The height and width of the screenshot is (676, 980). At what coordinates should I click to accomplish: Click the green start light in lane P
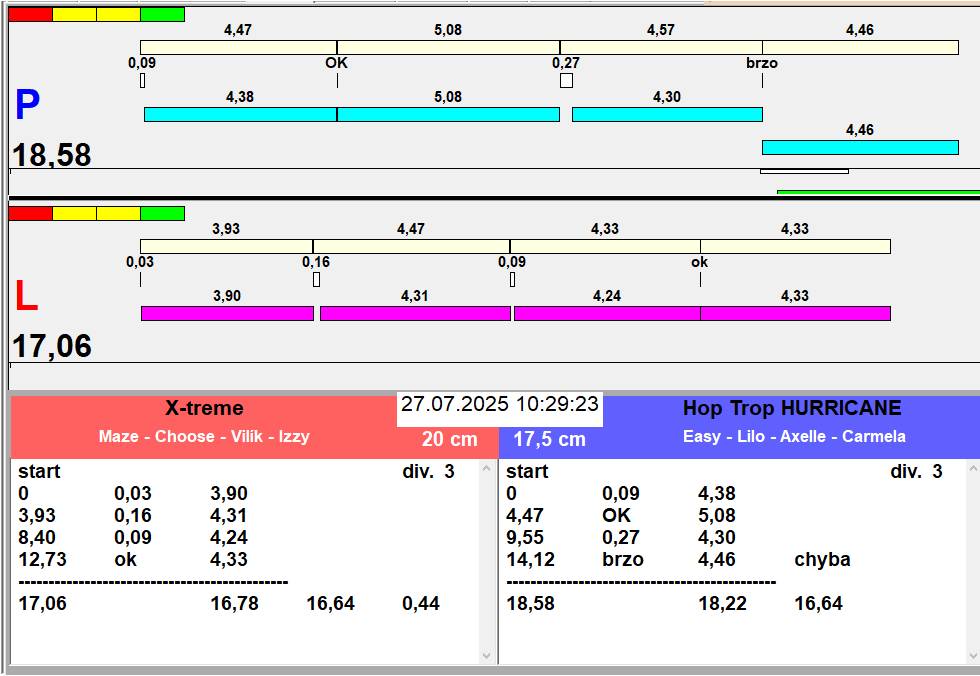click(x=162, y=15)
